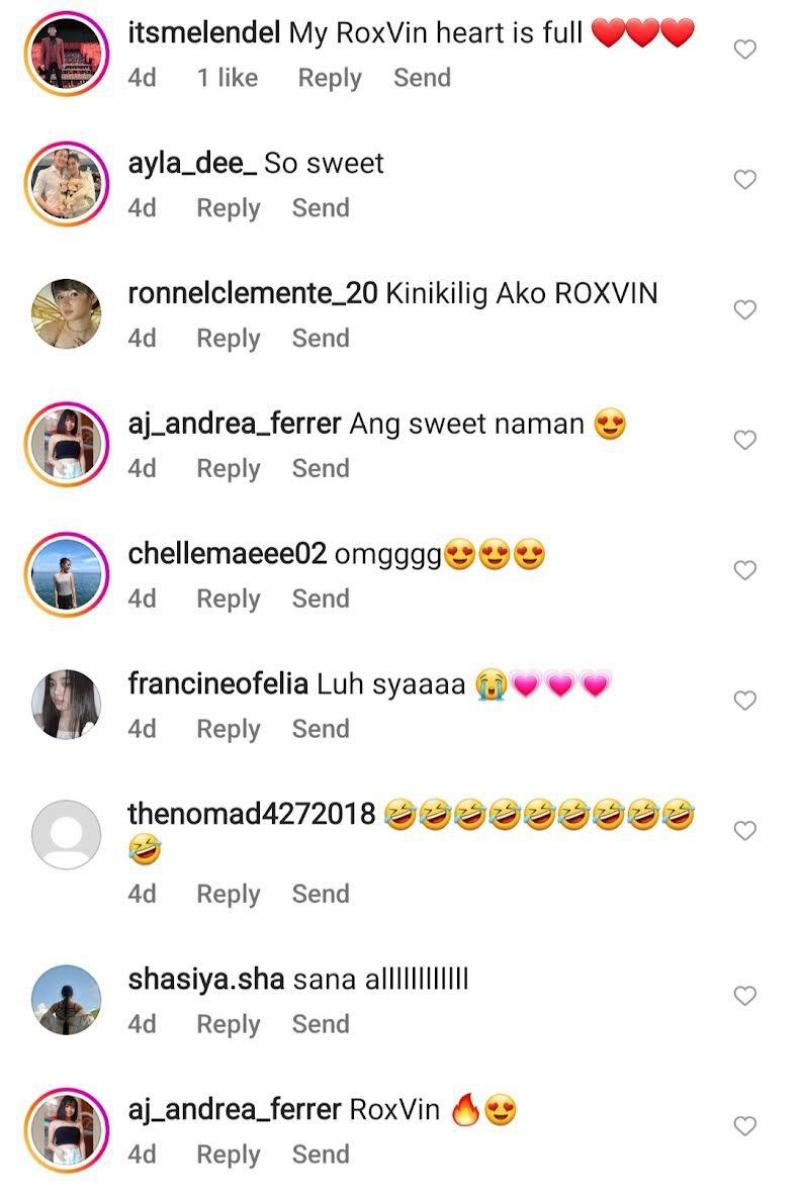
Task: Reply to itsmelendel's comment
Action: point(329,79)
